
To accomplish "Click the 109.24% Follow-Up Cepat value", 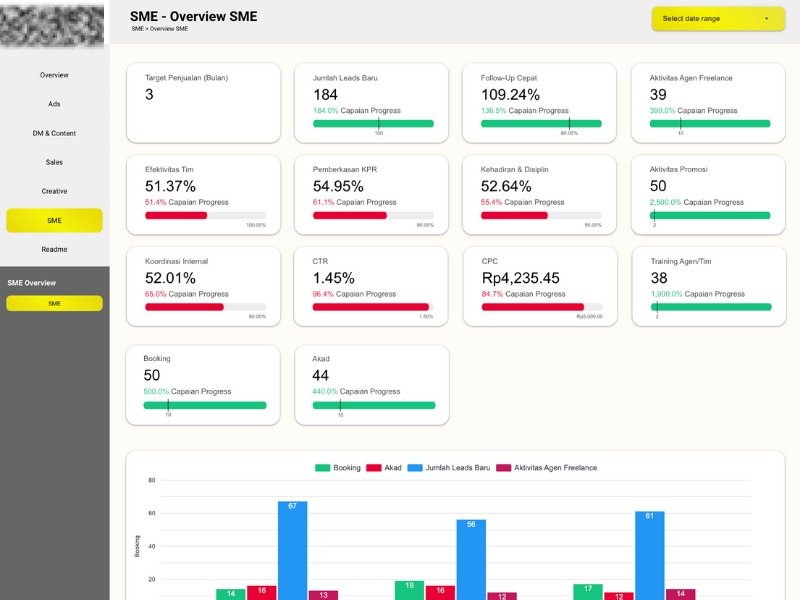I will coord(510,95).
